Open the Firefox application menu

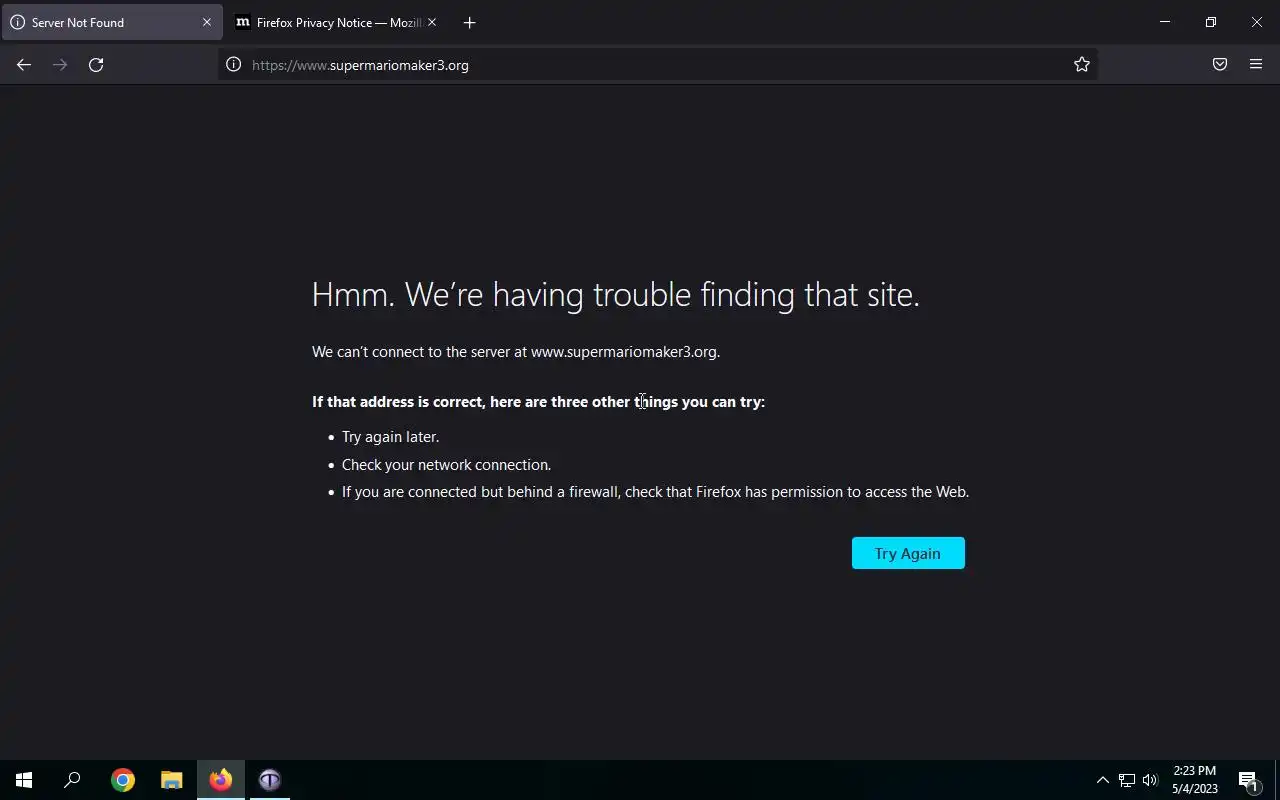point(1256,65)
